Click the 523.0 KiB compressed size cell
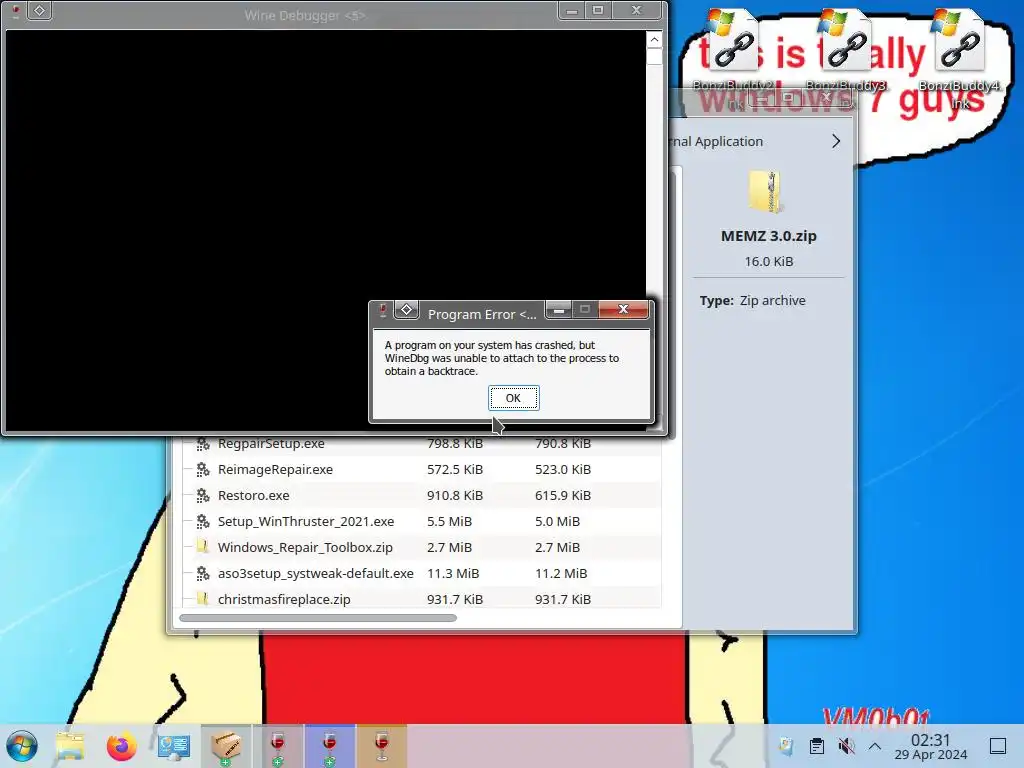Image resolution: width=1024 pixels, height=768 pixels. (x=563, y=469)
